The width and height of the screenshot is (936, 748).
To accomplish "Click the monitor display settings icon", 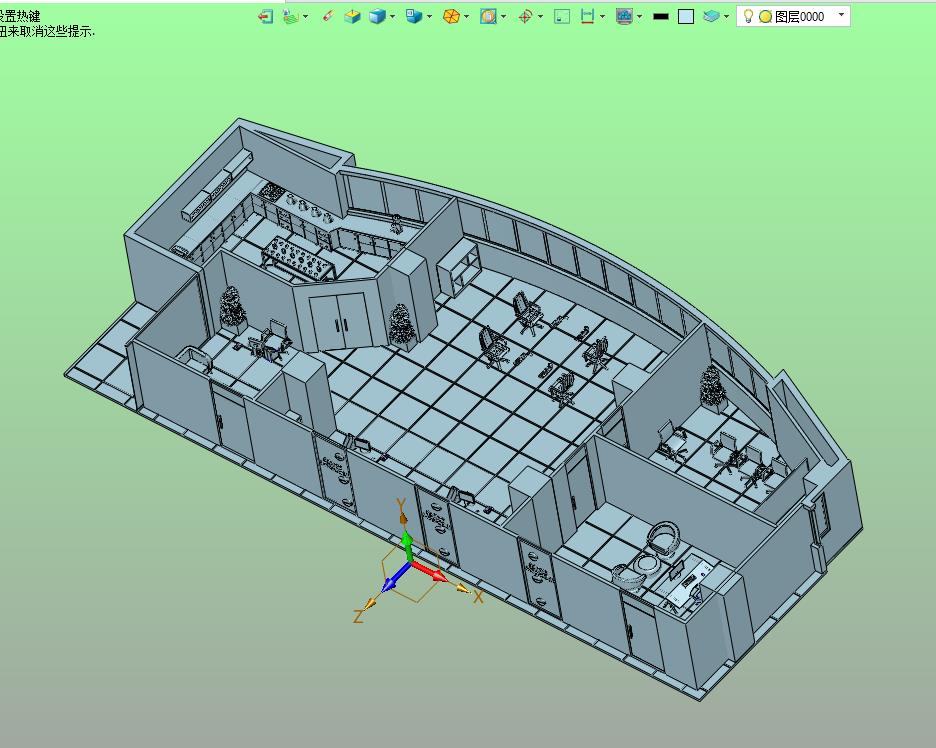I will (x=624, y=17).
